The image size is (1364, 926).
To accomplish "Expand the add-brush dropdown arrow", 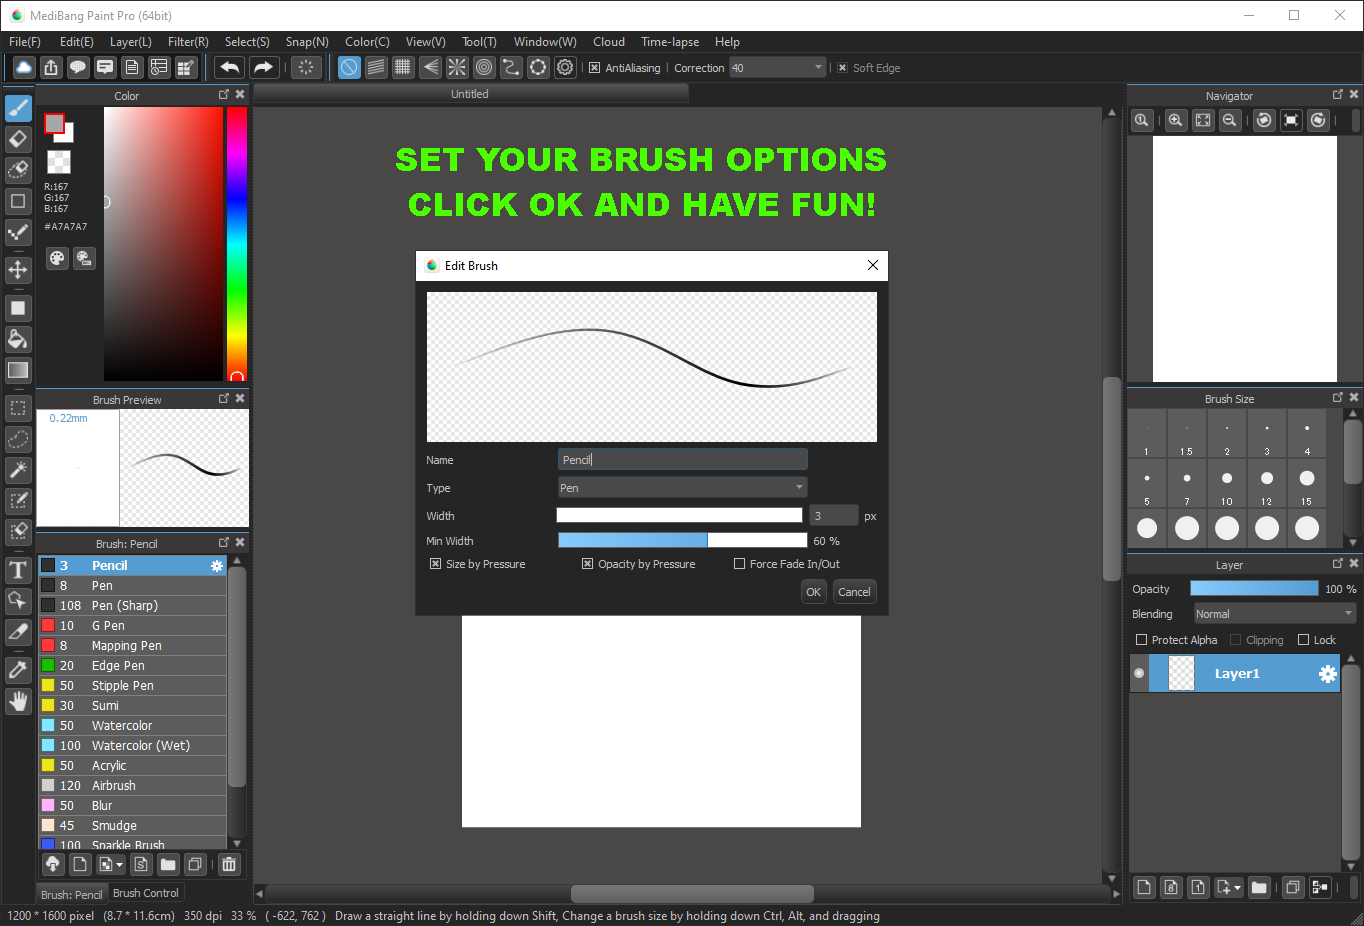I will click(119, 865).
